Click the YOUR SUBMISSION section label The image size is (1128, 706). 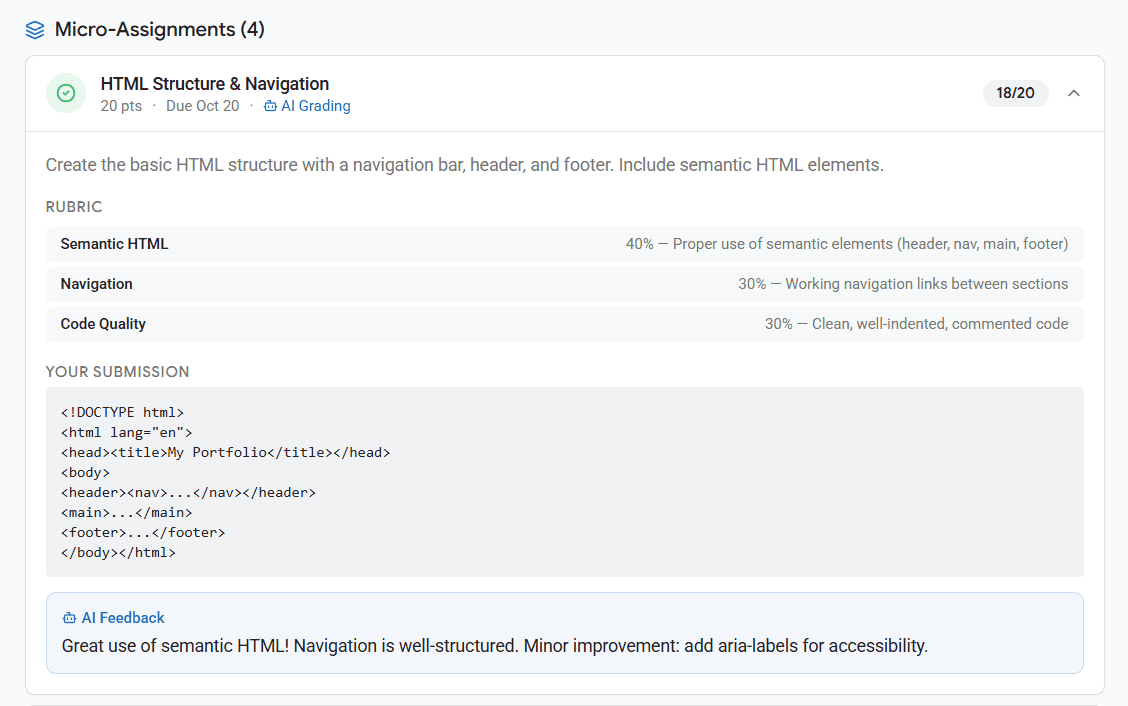117,372
